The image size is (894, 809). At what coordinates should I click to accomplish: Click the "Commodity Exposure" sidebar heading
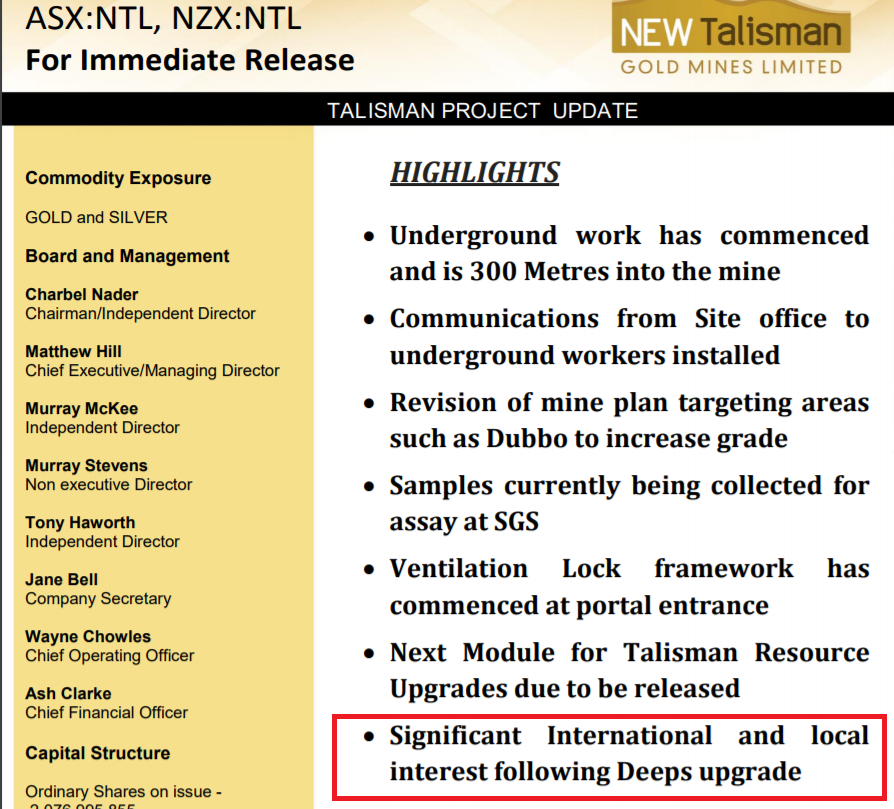pos(118,178)
